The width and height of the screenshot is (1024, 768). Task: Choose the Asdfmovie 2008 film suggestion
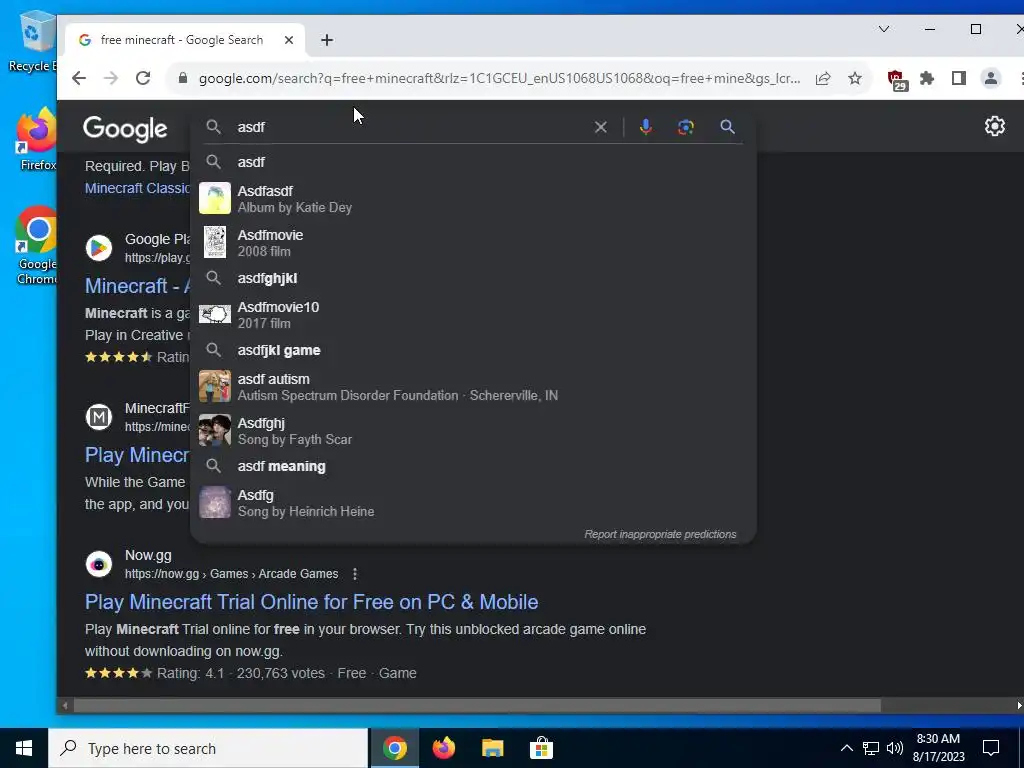pyautogui.click(x=473, y=242)
